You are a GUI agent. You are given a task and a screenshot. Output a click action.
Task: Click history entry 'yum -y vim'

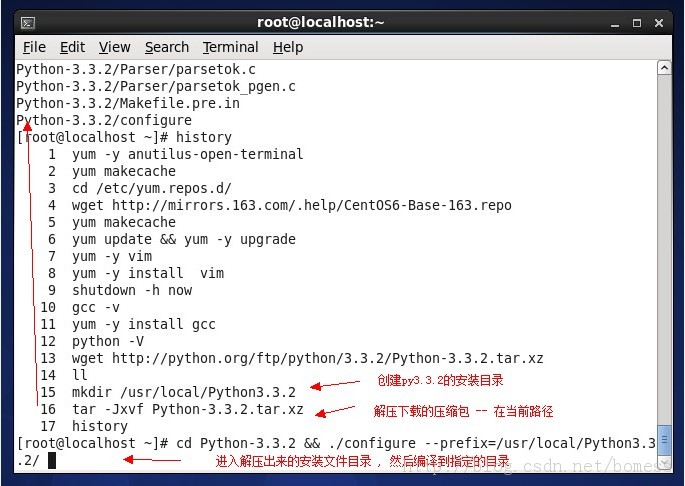[x=112, y=257]
